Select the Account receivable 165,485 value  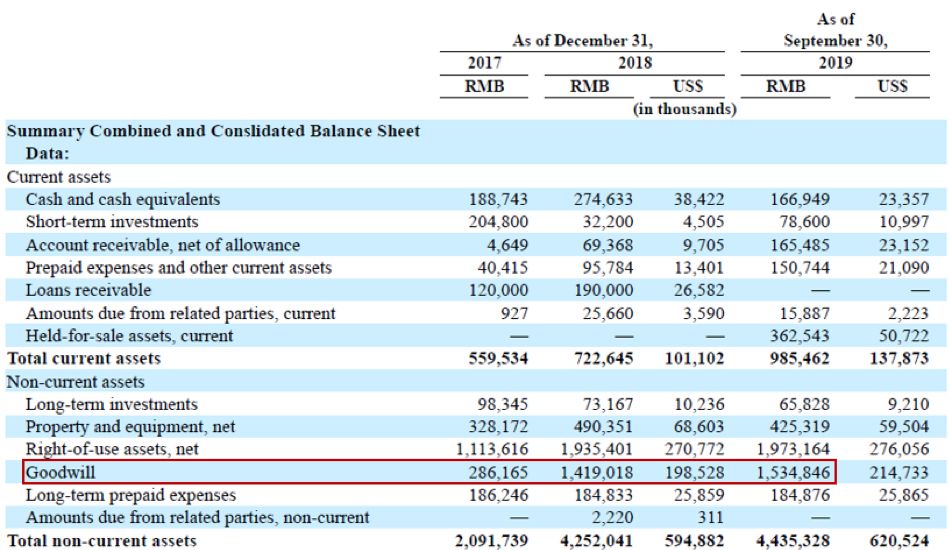click(800, 245)
